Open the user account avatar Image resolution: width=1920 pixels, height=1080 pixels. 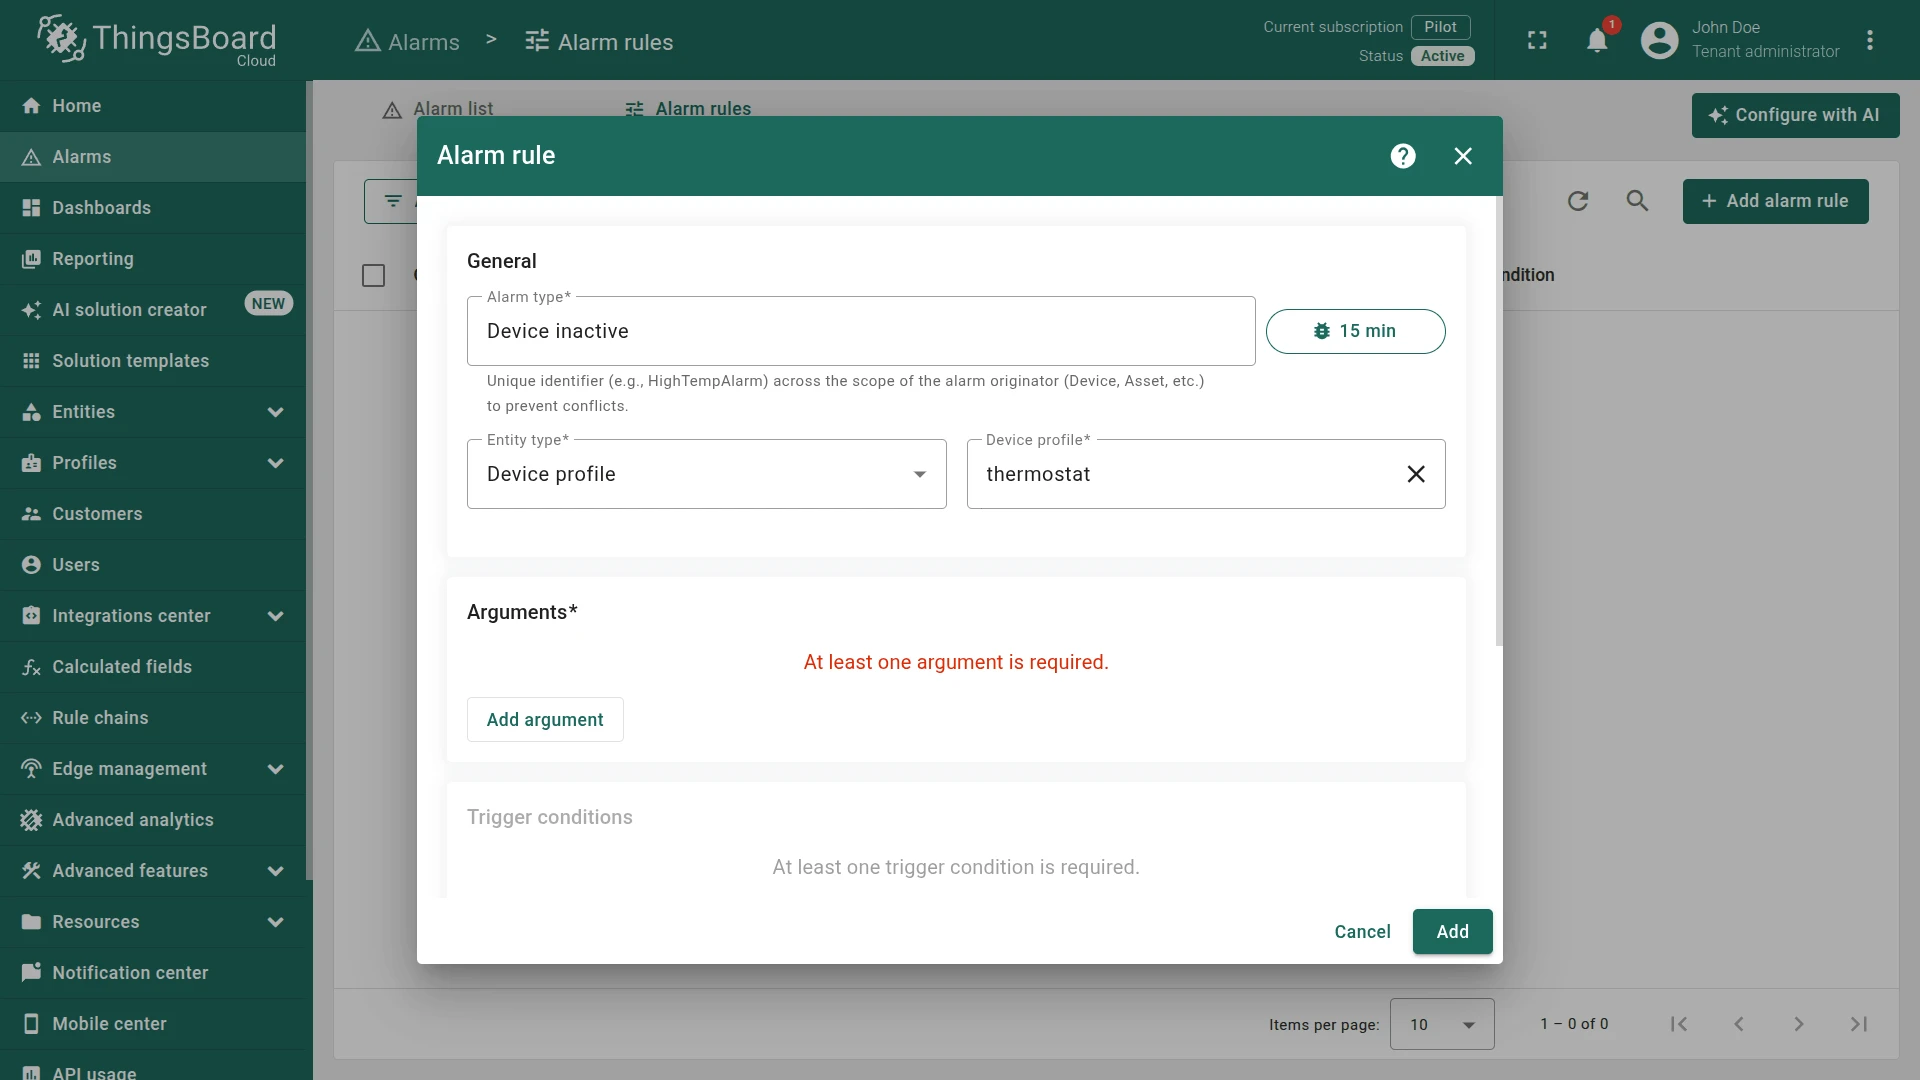tap(1659, 40)
